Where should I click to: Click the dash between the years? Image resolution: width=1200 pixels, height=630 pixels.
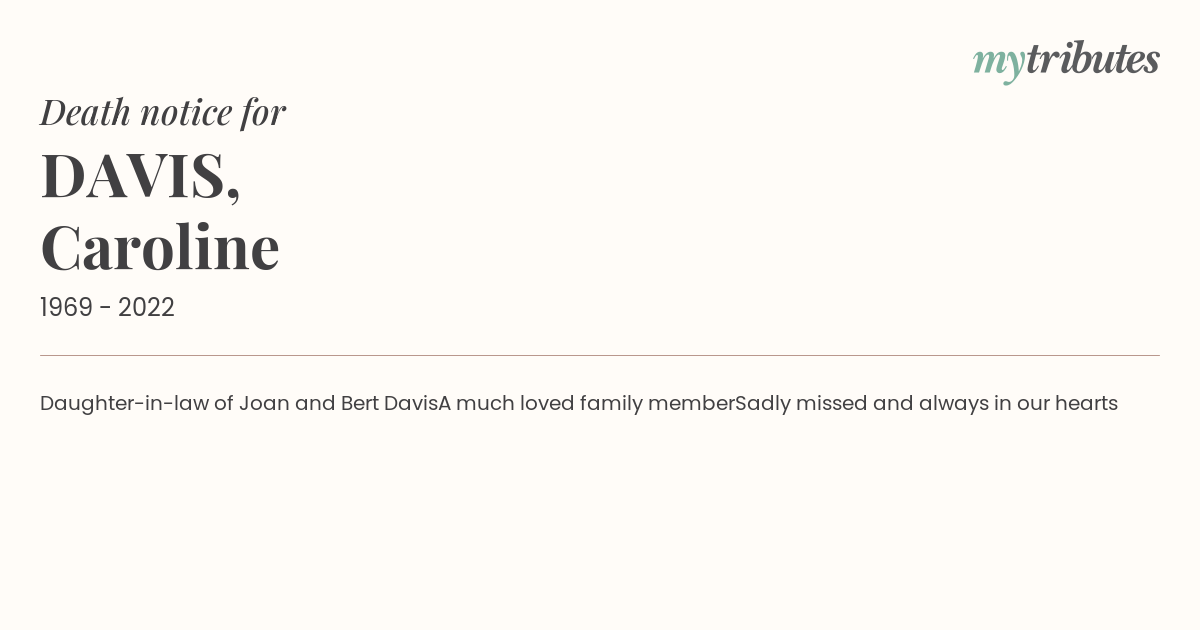pyautogui.click(x=105, y=309)
